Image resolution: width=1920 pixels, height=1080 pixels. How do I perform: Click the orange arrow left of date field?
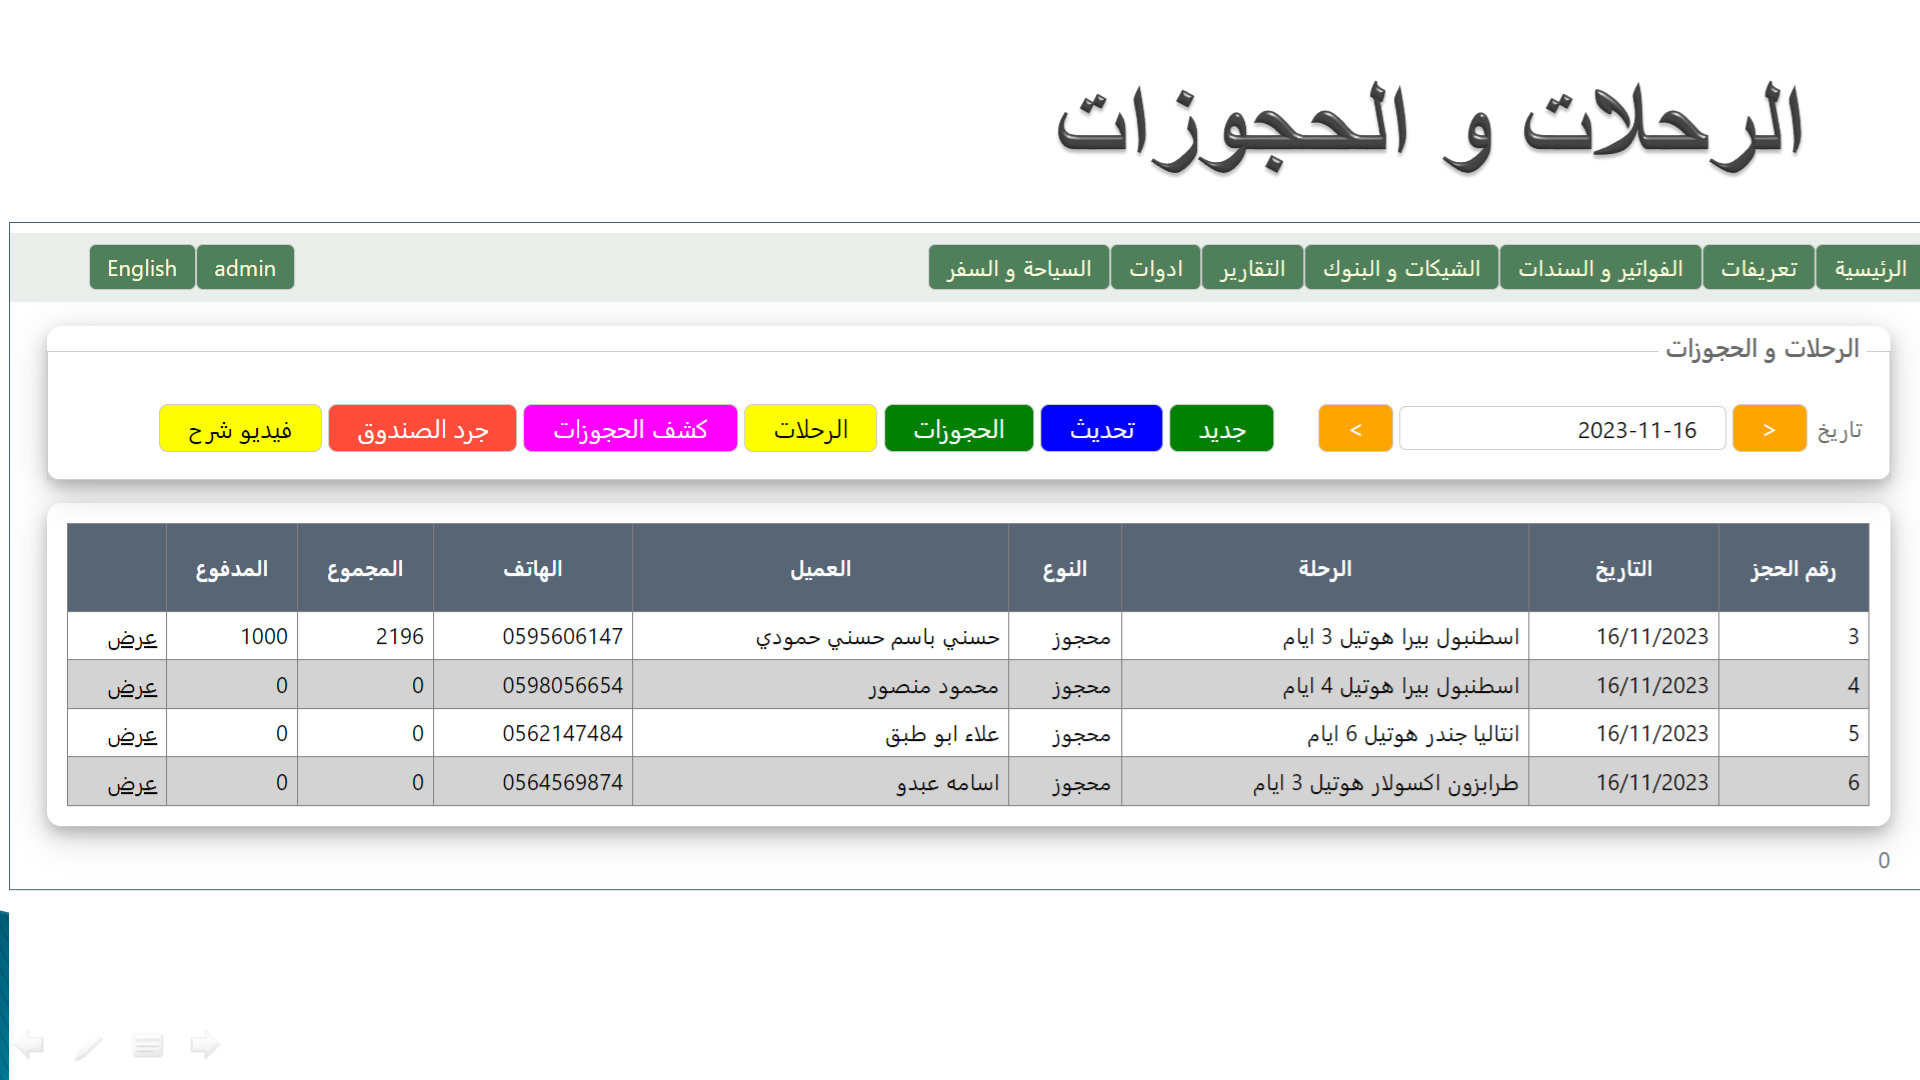(1355, 429)
